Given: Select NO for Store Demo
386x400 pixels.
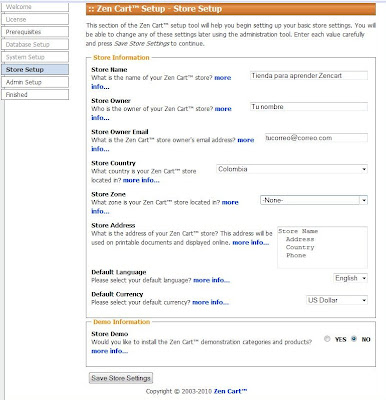Looking at the screenshot, I should coord(354,339).
